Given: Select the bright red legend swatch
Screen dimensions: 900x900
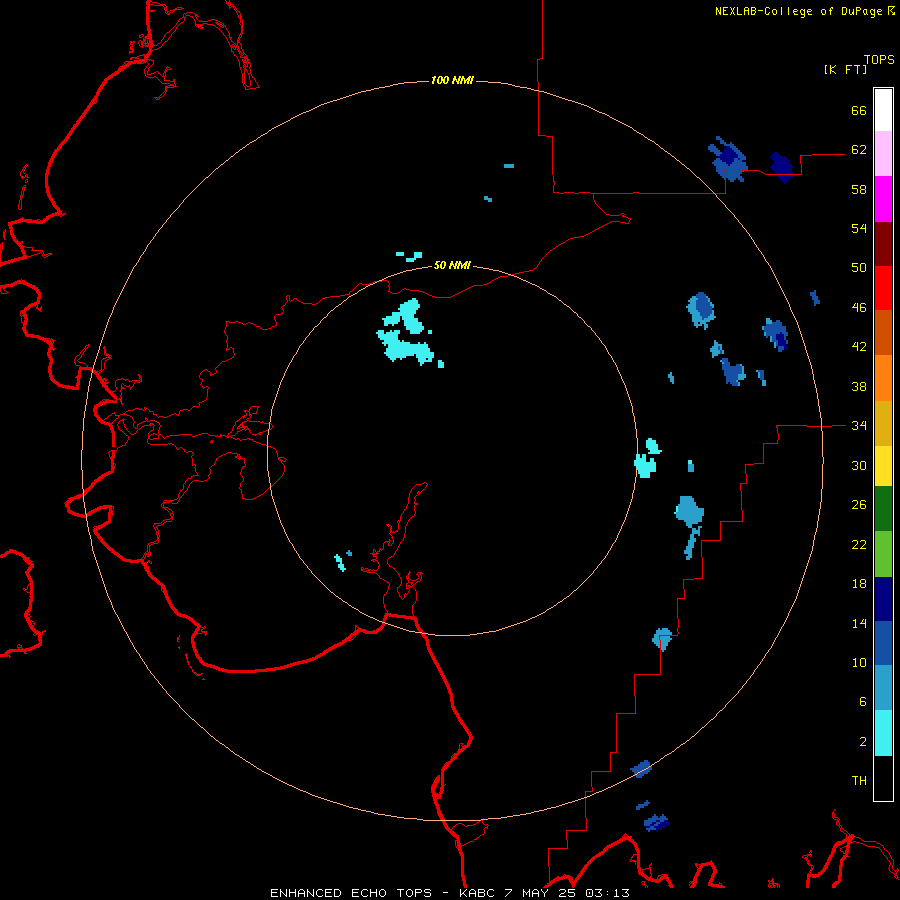Looking at the screenshot, I should click(883, 288).
